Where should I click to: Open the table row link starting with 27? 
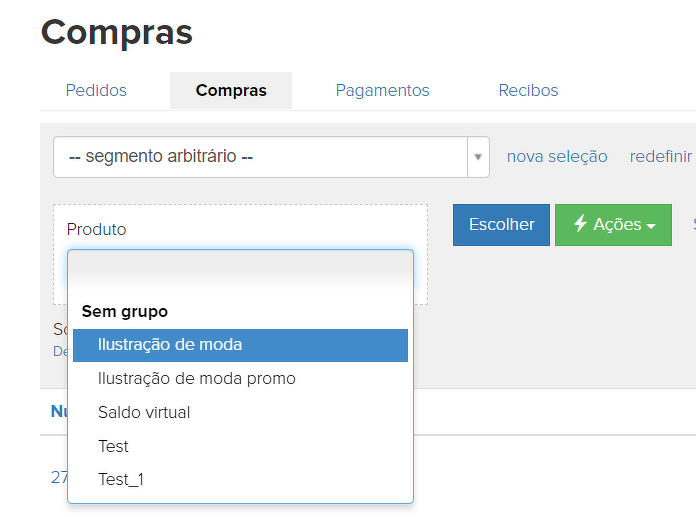coord(58,478)
